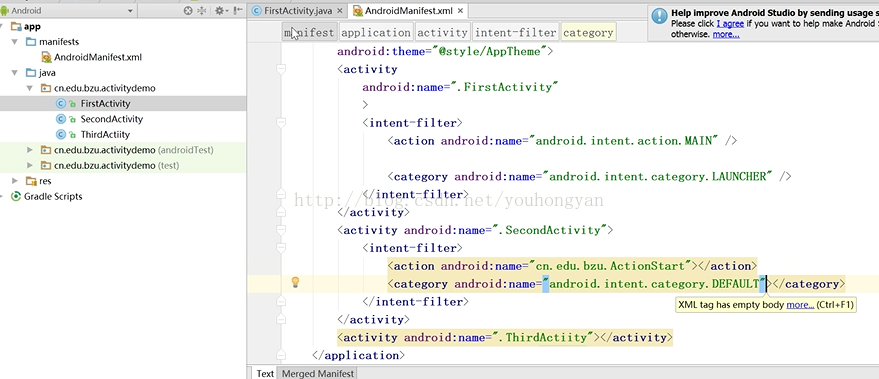Click the I agree link
The height and width of the screenshot is (379, 879).
(x=730, y=24)
